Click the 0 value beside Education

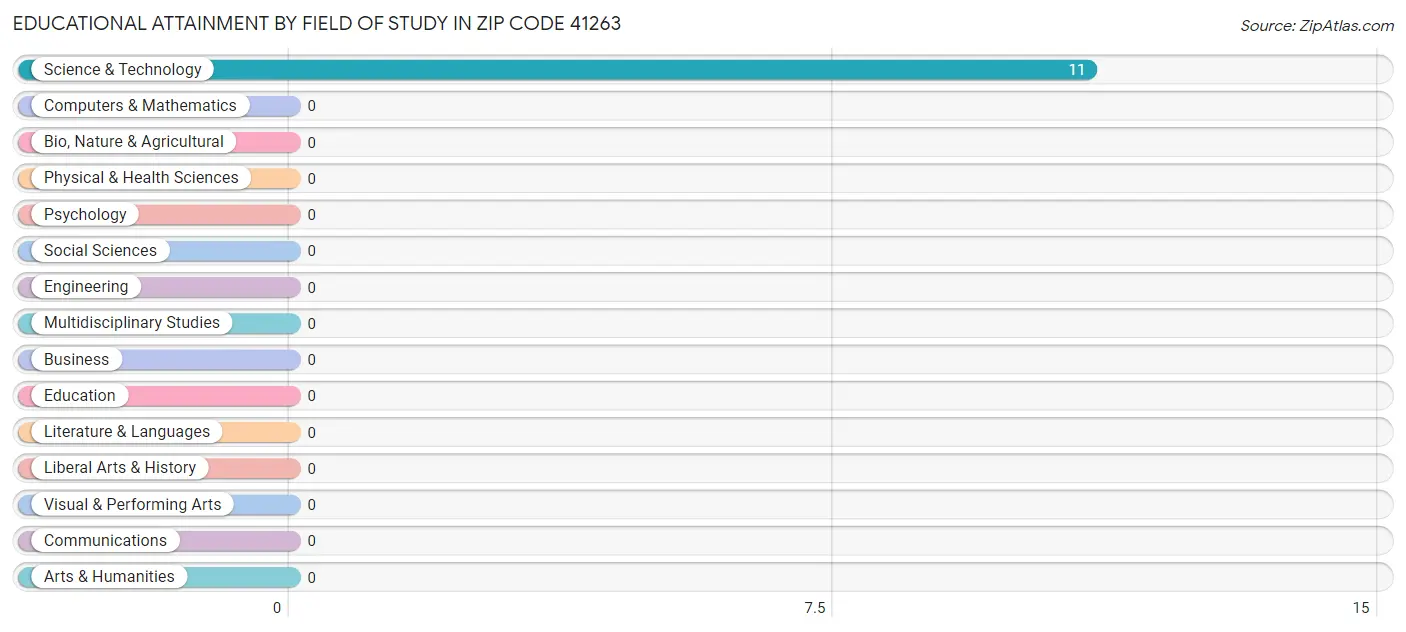pyautogui.click(x=311, y=396)
